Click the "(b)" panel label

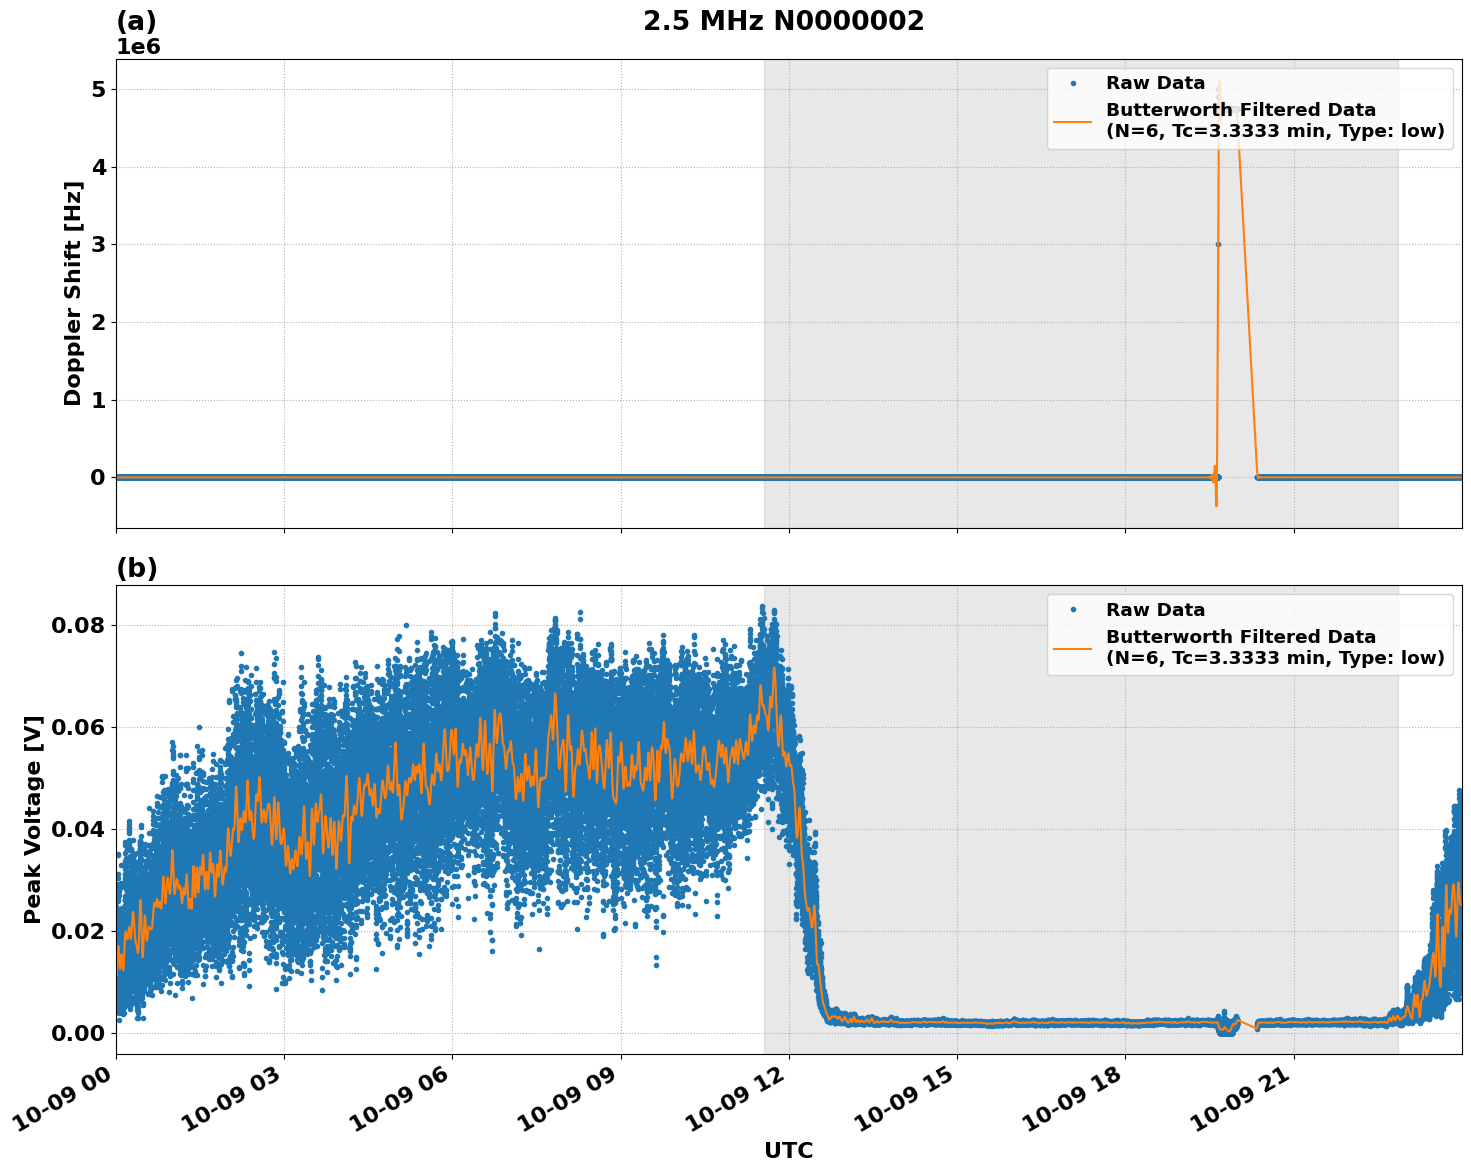pos(137,568)
